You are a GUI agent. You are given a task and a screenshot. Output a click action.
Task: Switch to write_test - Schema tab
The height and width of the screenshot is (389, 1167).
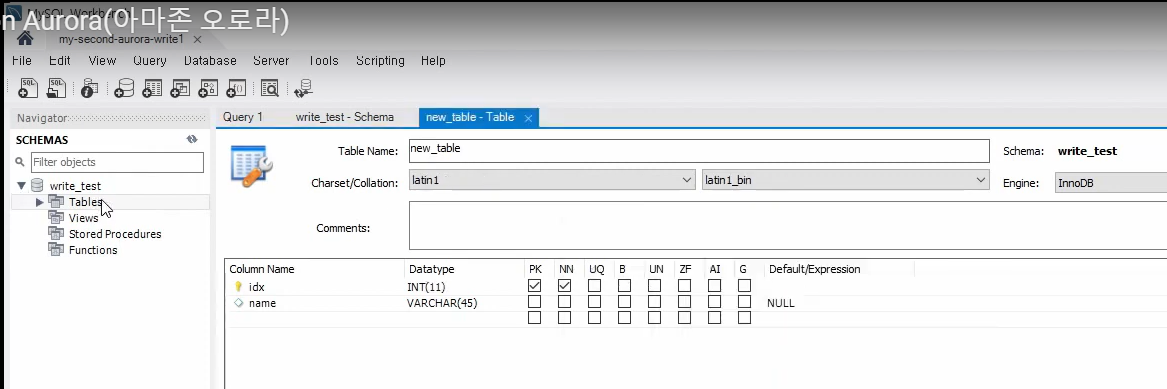pyautogui.click(x=345, y=117)
